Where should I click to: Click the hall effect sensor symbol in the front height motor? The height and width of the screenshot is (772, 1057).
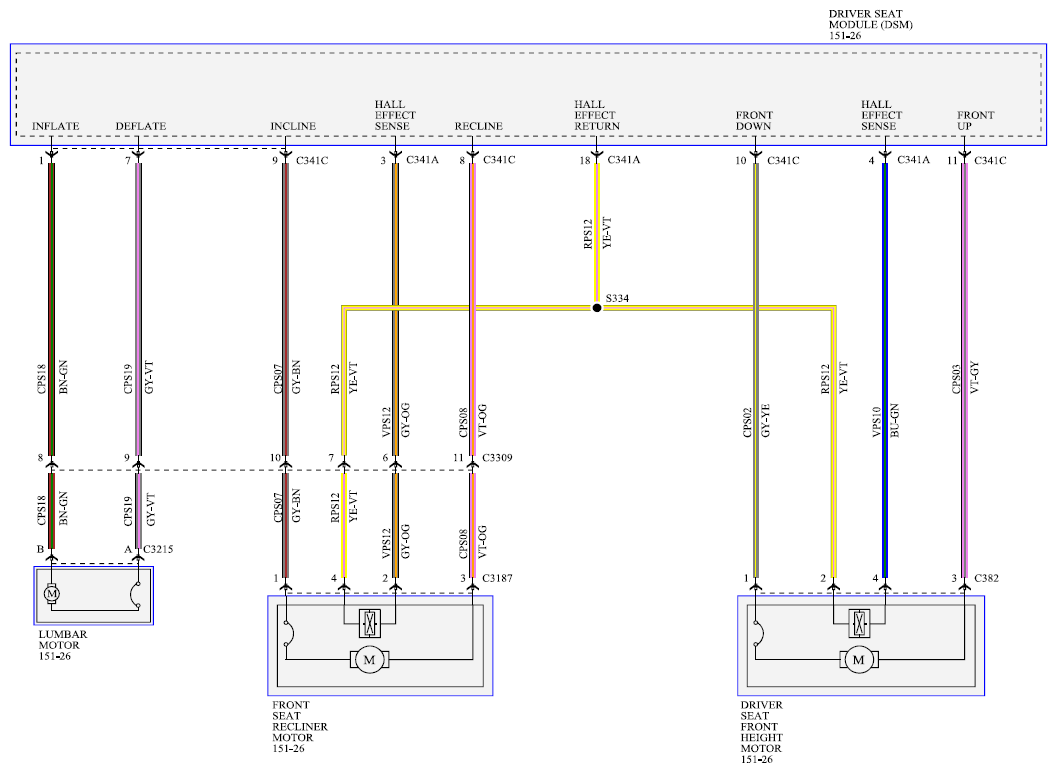click(859, 623)
